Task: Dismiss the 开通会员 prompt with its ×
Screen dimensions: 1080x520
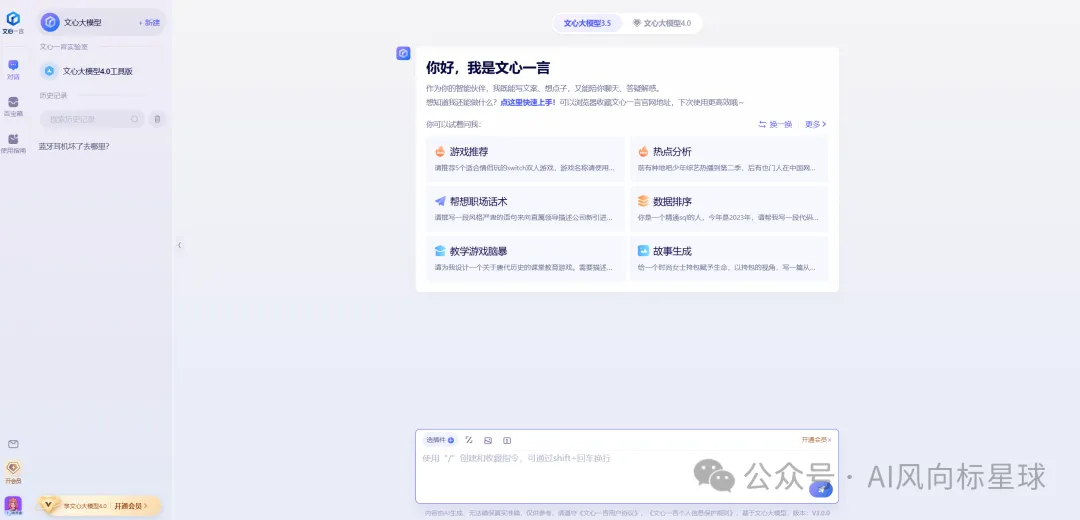Action: 829,439
